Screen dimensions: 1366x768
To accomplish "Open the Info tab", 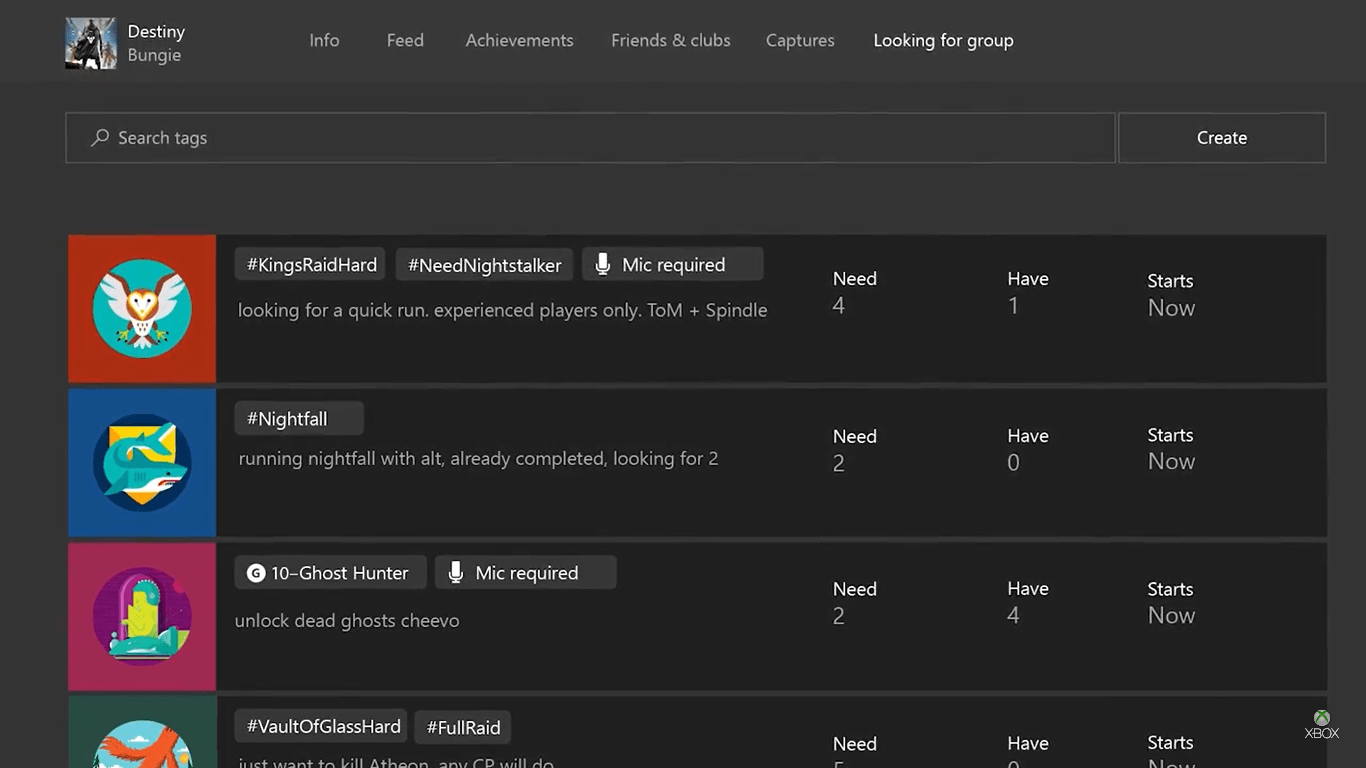I will pyautogui.click(x=324, y=41).
